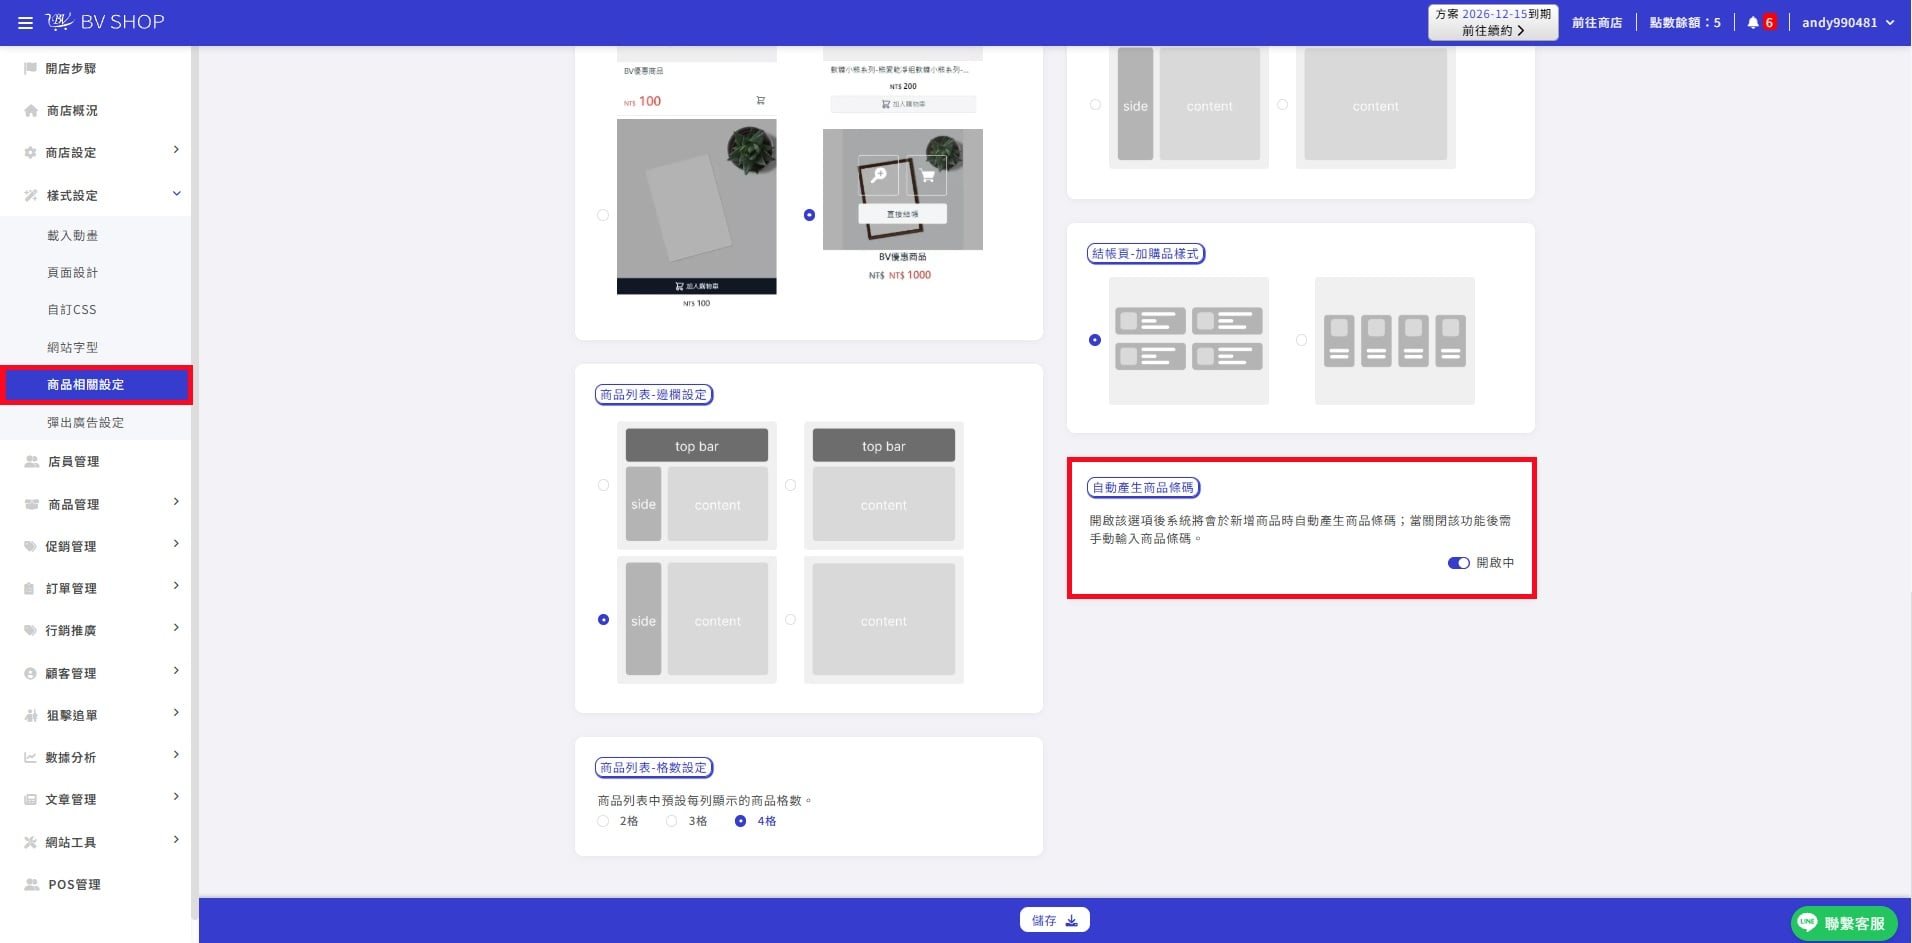Viewport: 1912px width, 943px height.
Task: Click the wand icon beside 樣式設定
Action: pos(30,195)
